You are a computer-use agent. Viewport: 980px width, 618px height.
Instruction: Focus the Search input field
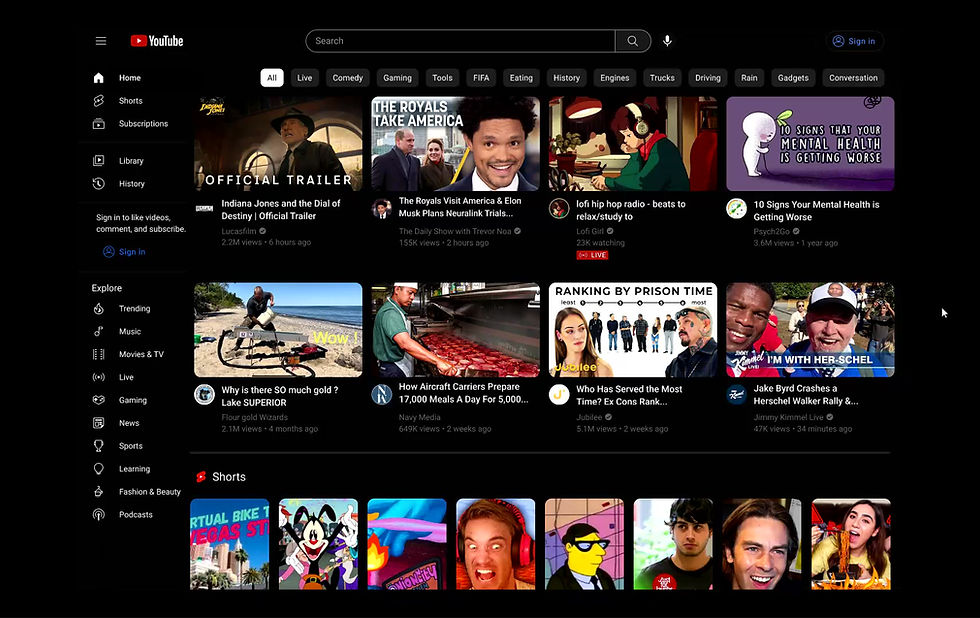pyautogui.click(x=461, y=41)
